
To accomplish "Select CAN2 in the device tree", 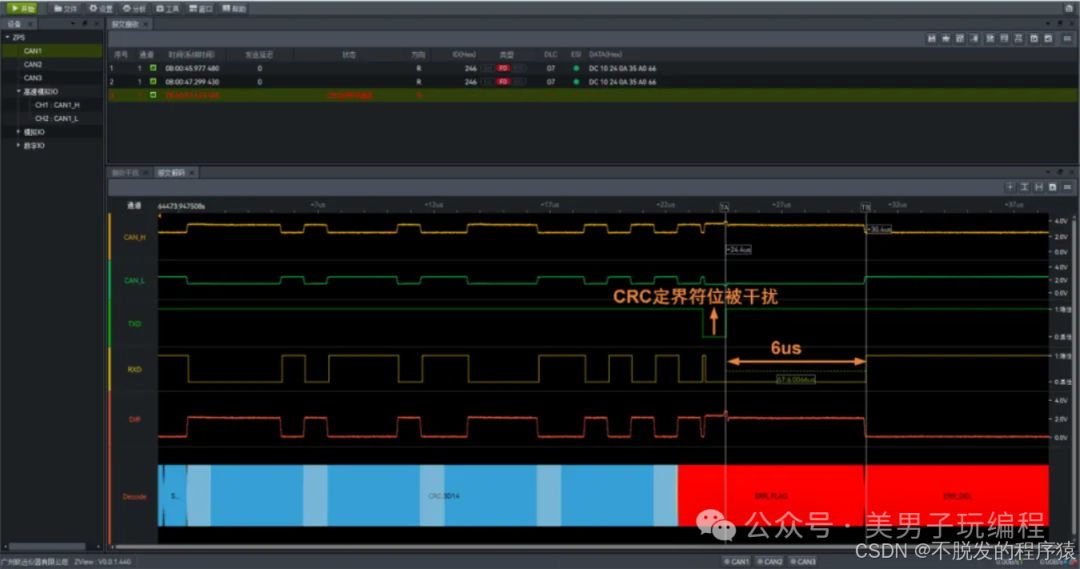I will click(x=32, y=64).
